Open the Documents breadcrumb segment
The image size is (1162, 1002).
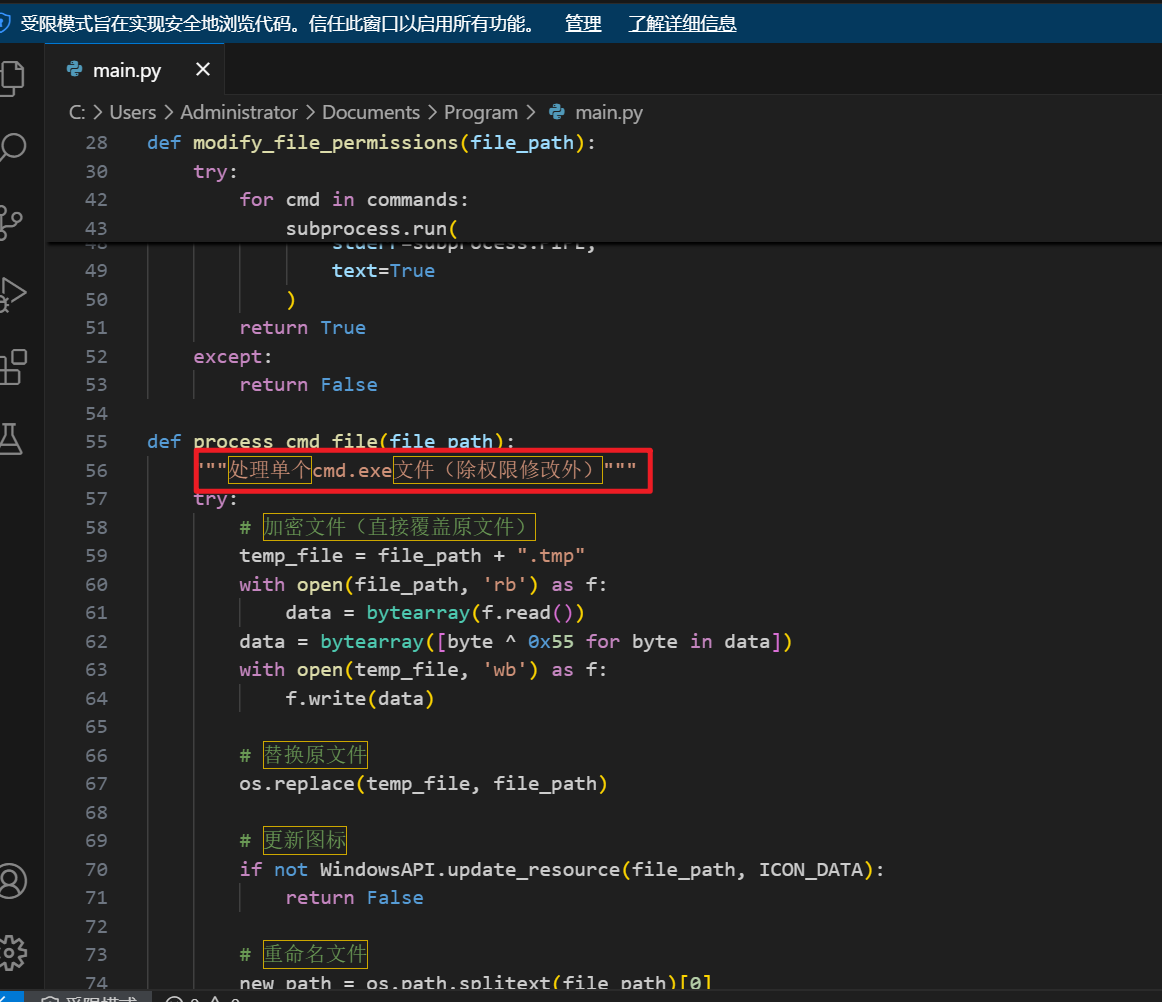[x=371, y=112]
